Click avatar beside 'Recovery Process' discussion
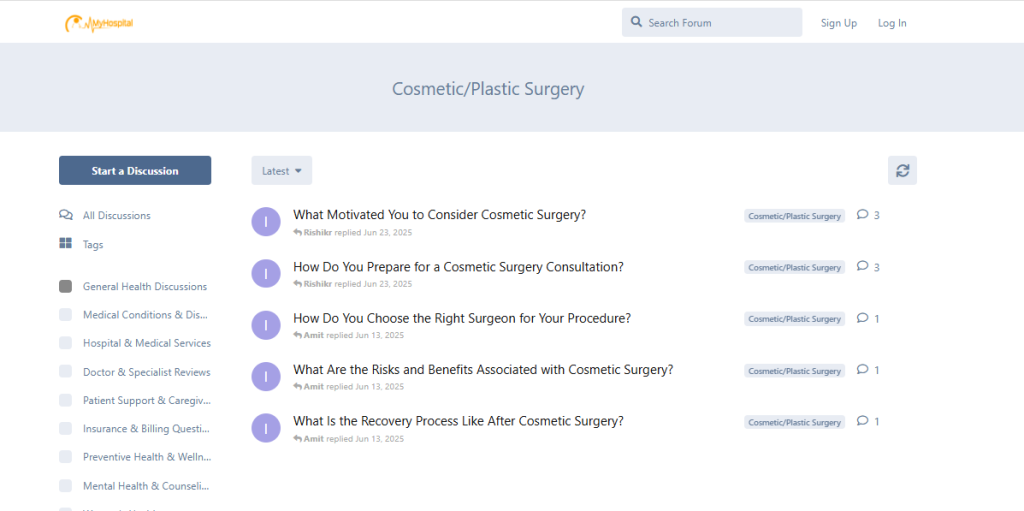This screenshot has height=511, width=1024. [x=266, y=428]
